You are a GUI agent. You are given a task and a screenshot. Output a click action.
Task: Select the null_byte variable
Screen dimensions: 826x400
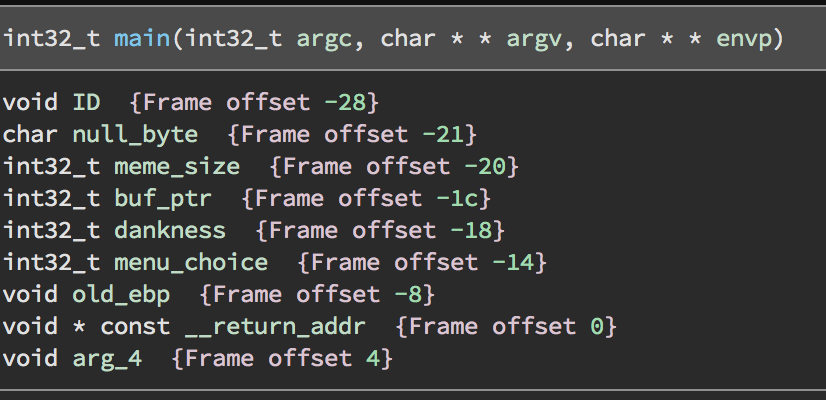pyautogui.click(x=135, y=135)
